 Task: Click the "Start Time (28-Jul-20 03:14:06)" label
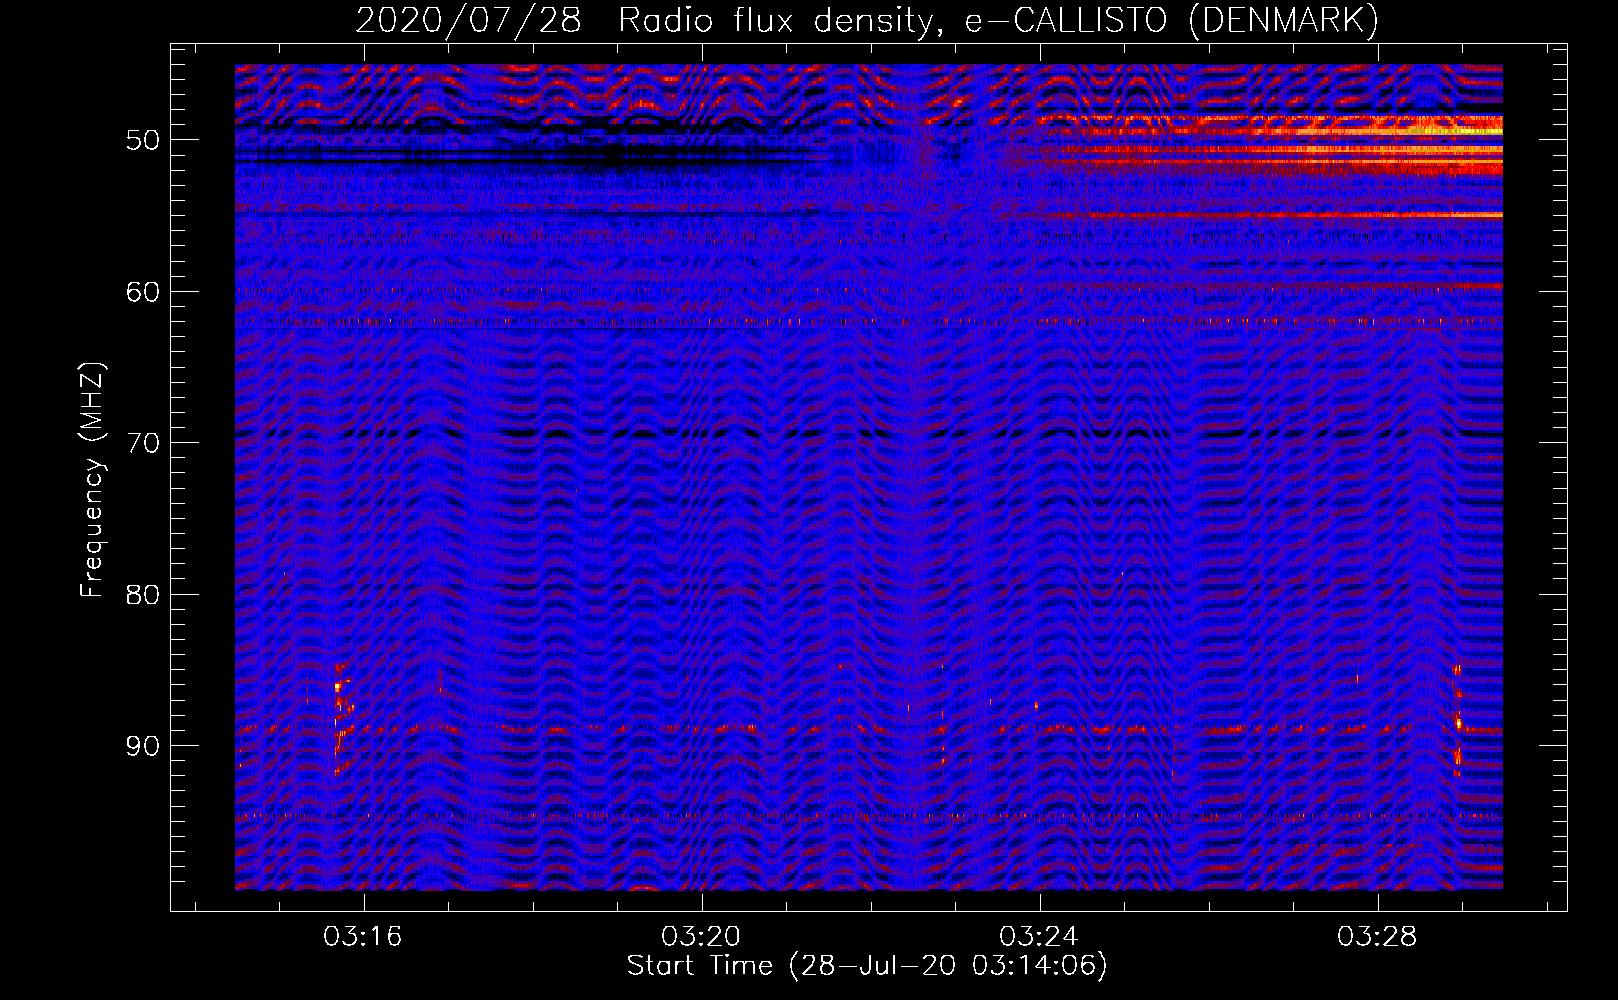tap(867, 966)
